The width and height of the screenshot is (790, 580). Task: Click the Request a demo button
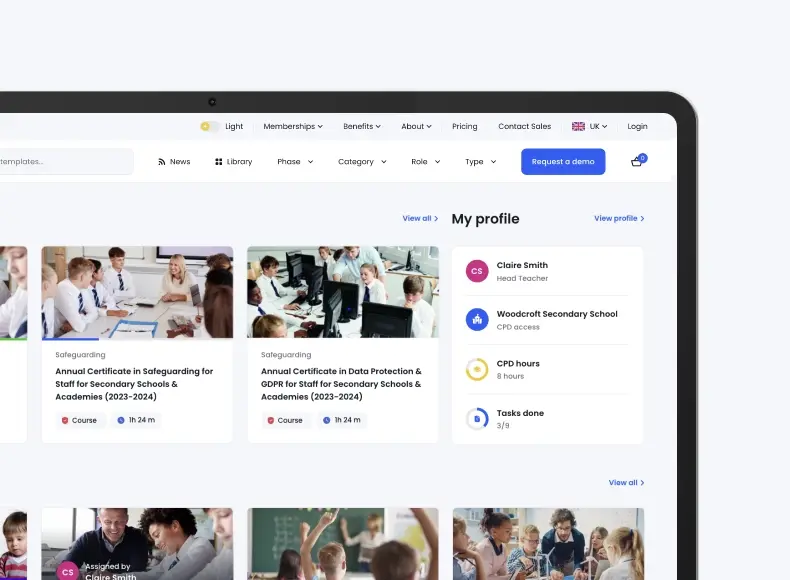(x=563, y=162)
